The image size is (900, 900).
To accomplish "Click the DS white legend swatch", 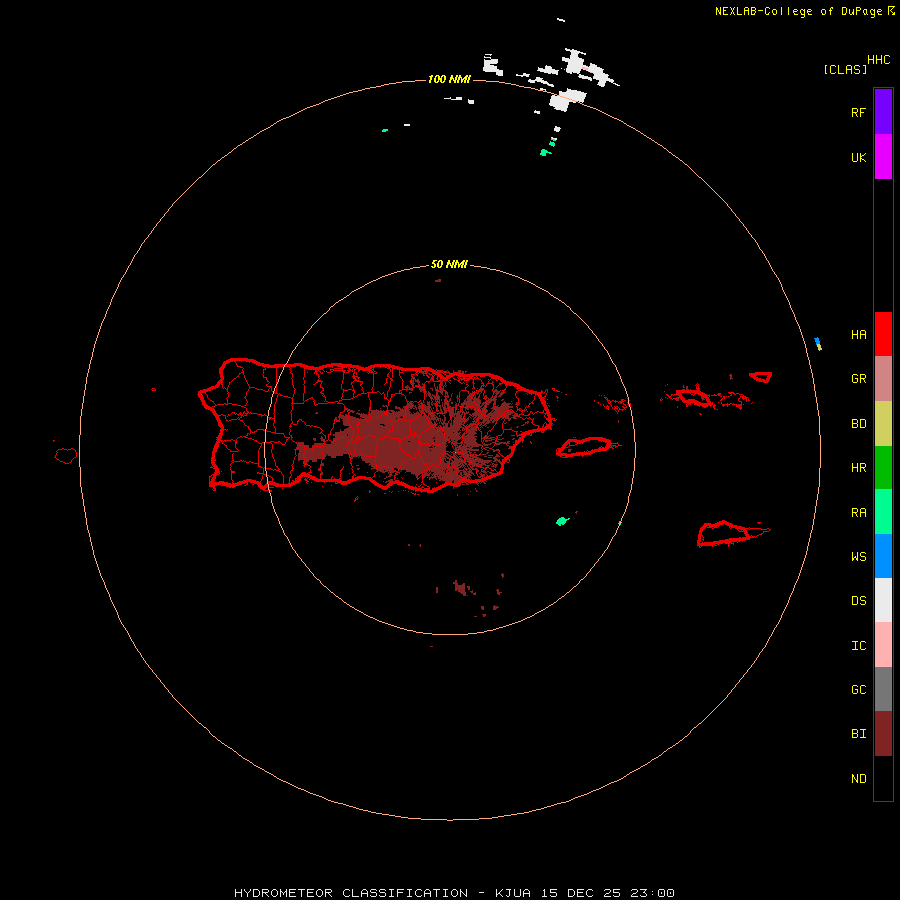I will point(883,600).
